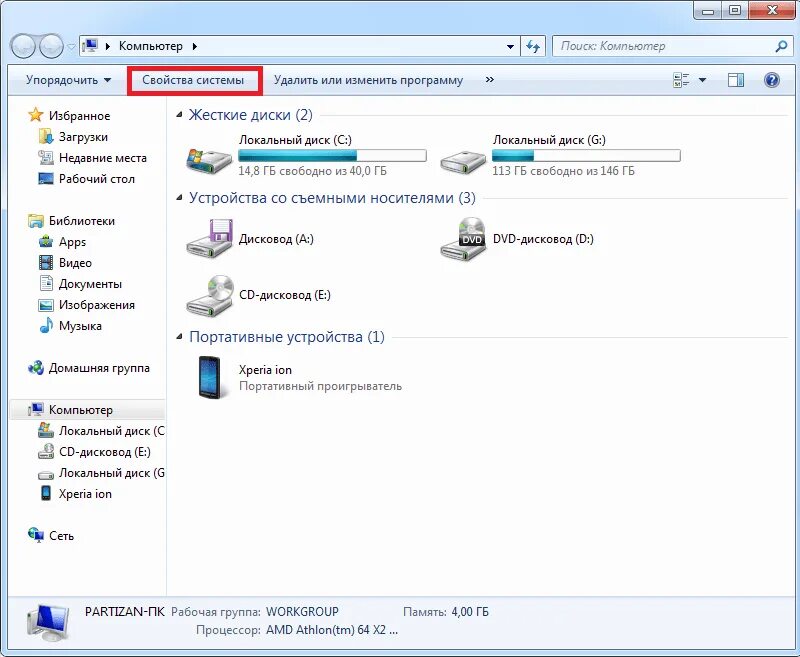Screen dimensions: 800x657
Task: Open view options dropdown arrow
Action: click(703, 80)
